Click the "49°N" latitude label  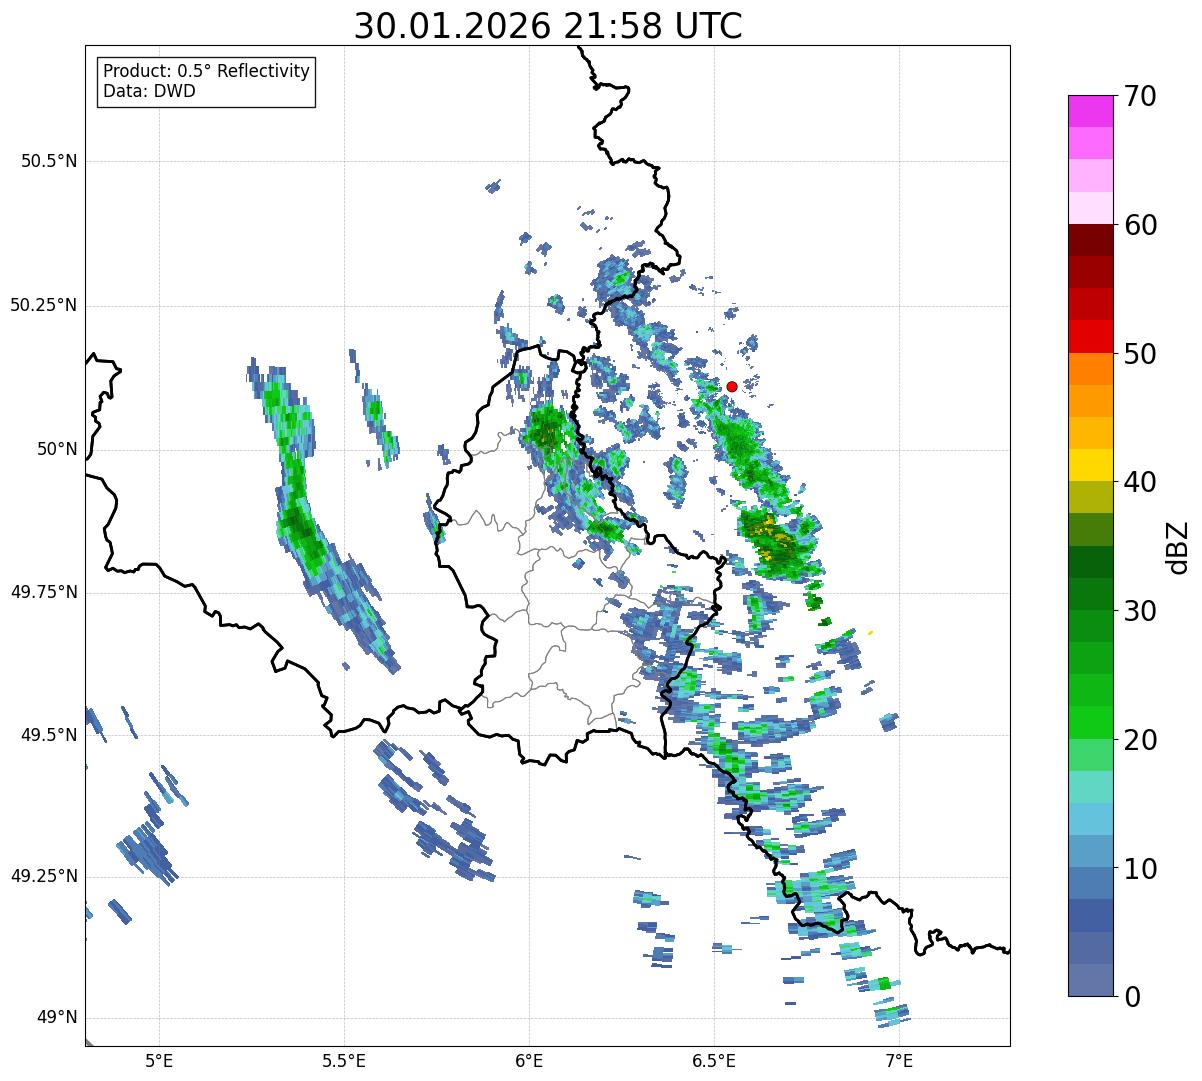[x=57, y=1018]
